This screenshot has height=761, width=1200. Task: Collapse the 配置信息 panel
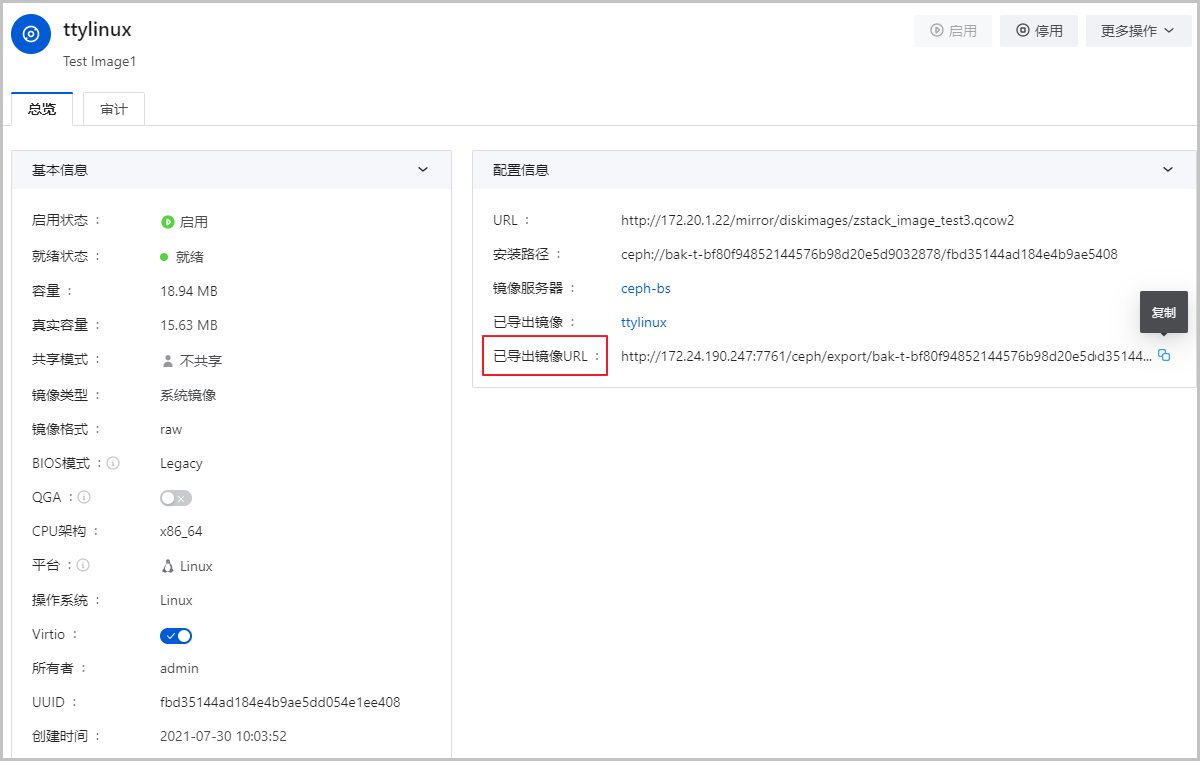1168,170
